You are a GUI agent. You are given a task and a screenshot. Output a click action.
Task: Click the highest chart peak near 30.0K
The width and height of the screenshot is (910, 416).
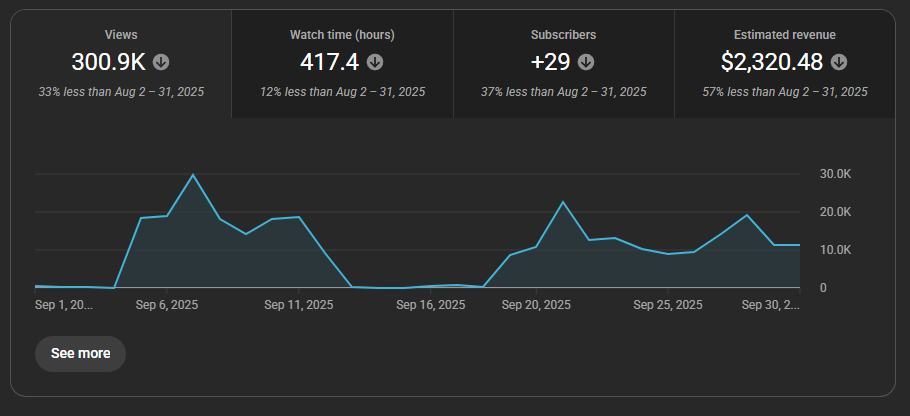tap(193, 175)
